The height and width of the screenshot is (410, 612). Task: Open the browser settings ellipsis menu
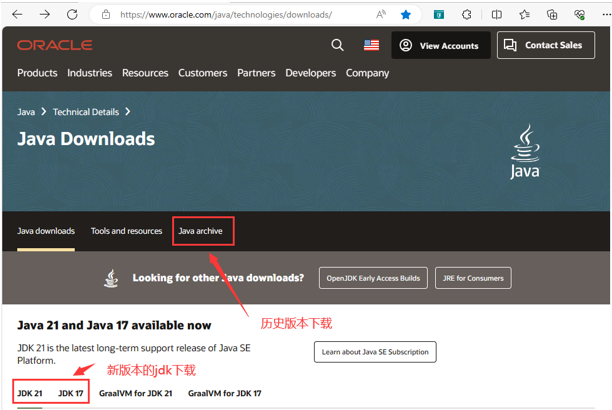click(606, 15)
